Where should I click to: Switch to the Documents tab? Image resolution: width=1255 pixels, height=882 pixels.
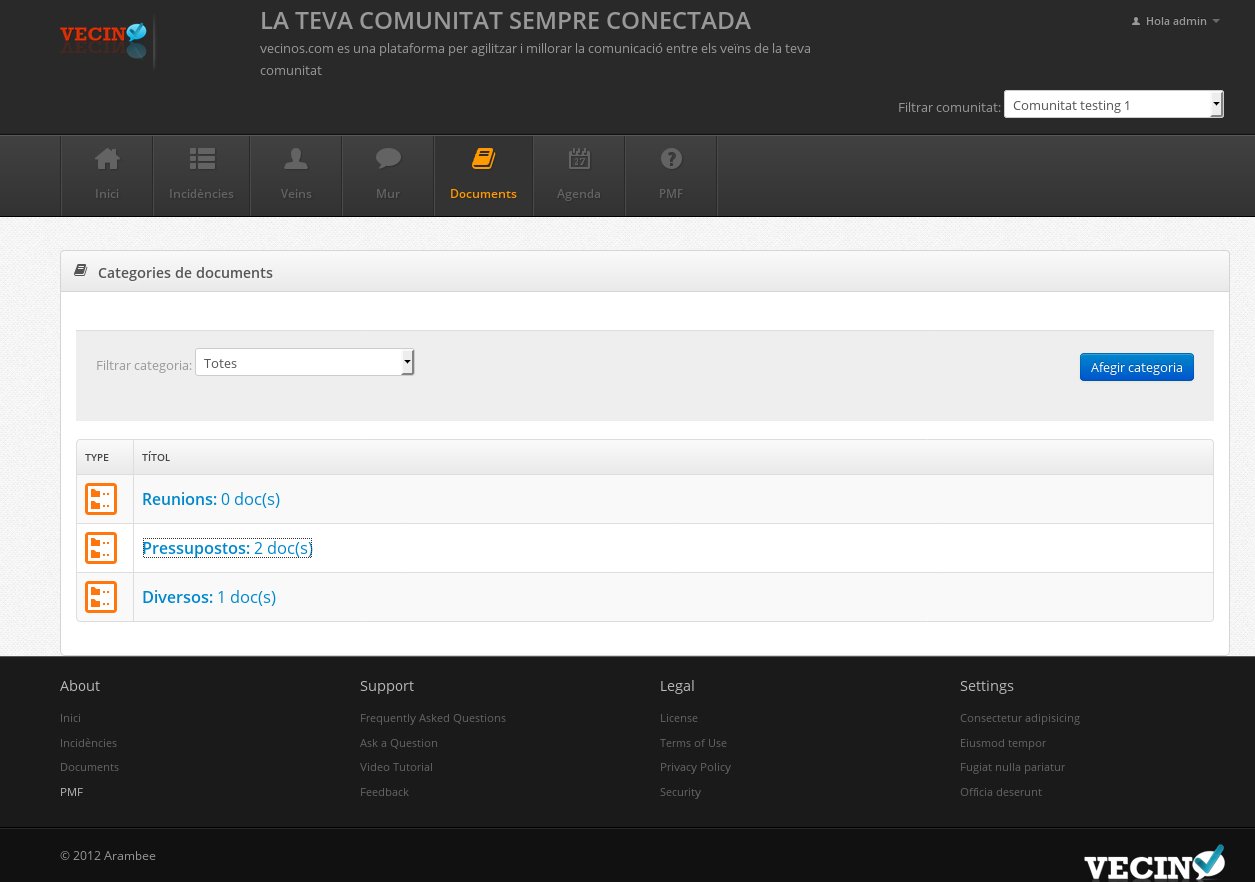tap(483, 175)
